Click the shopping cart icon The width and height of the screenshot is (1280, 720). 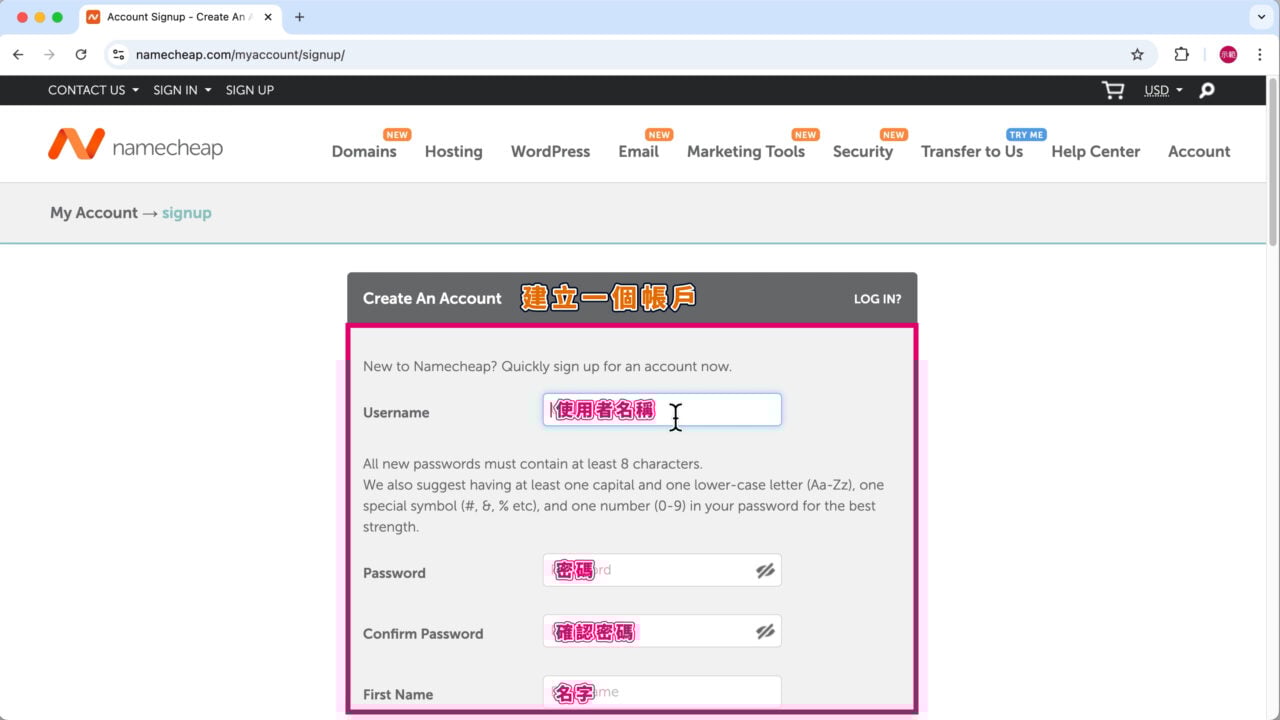point(1112,90)
